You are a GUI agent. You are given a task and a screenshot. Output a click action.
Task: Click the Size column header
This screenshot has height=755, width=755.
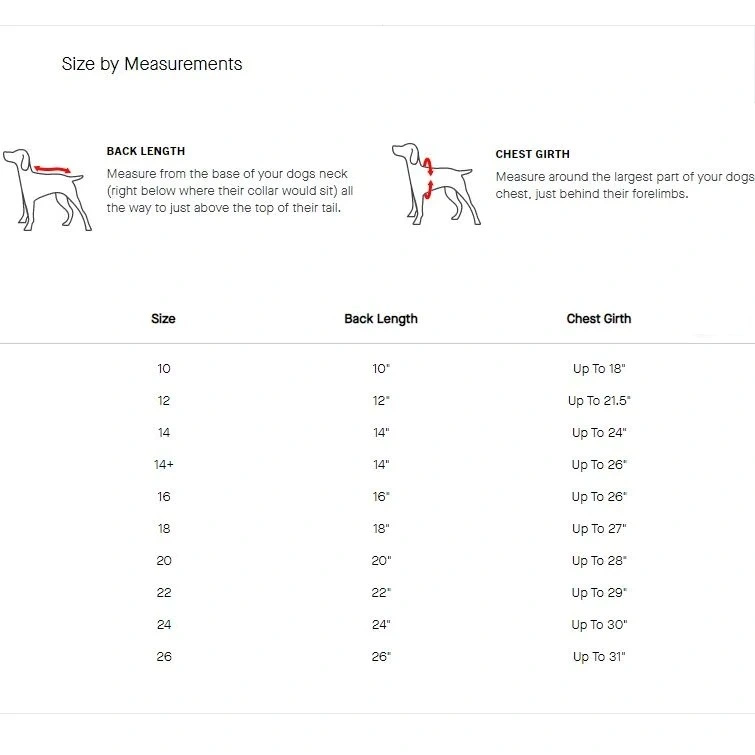tap(163, 319)
